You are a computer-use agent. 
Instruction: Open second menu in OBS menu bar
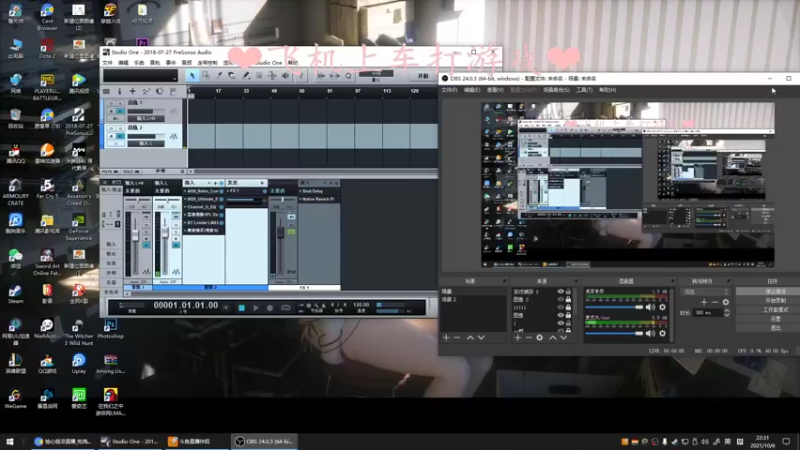(x=472, y=90)
